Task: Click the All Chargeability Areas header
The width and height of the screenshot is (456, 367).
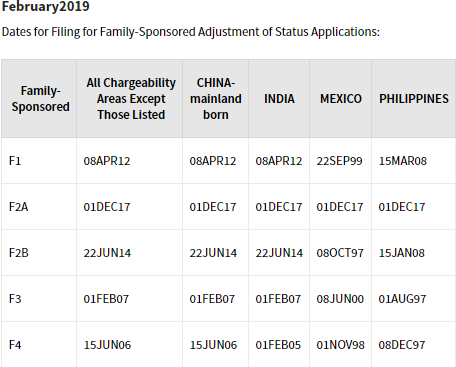Action: point(131,99)
